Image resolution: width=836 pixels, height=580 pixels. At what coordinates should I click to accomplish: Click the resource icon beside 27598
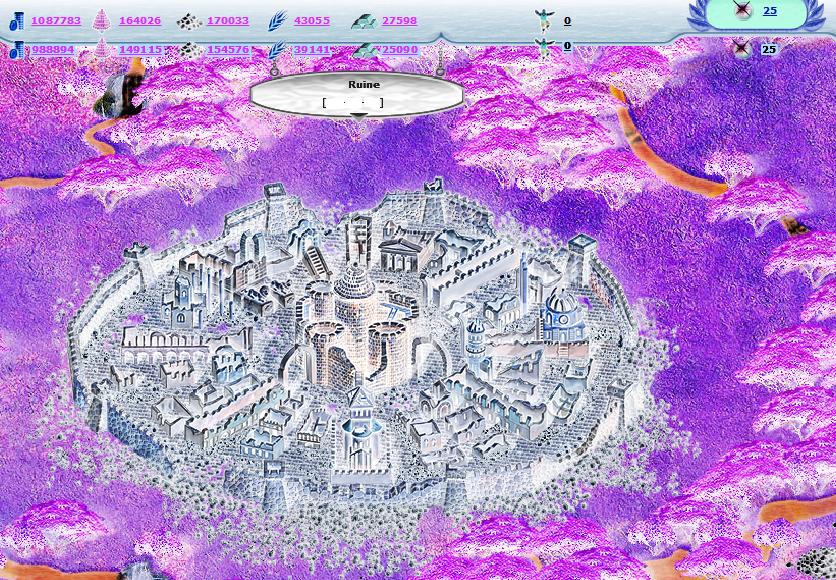point(364,21)
